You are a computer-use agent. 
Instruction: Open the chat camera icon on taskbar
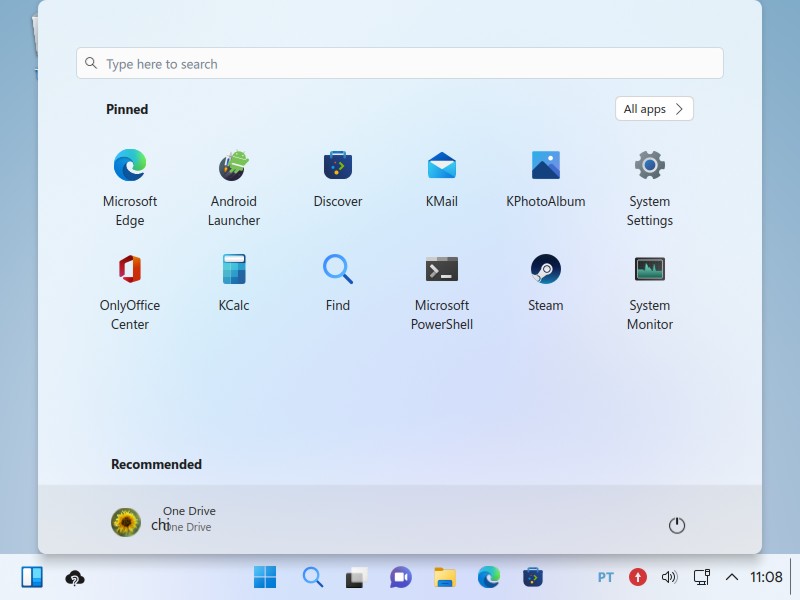[401, 578]
